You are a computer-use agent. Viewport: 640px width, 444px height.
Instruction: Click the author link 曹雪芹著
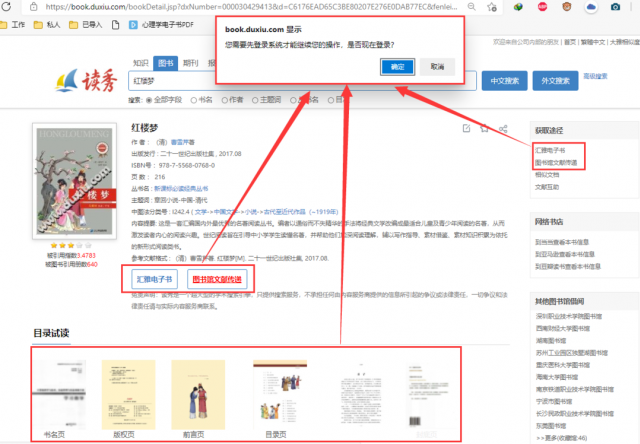click(183, 142)
